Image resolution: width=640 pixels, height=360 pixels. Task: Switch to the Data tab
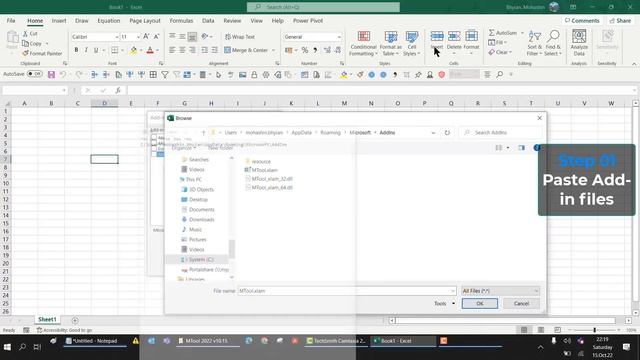[x=208, y=20]
